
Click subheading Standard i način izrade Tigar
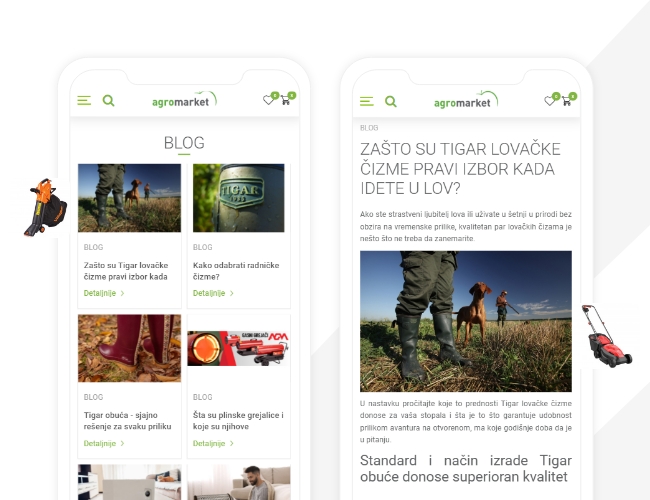[466, 468]
